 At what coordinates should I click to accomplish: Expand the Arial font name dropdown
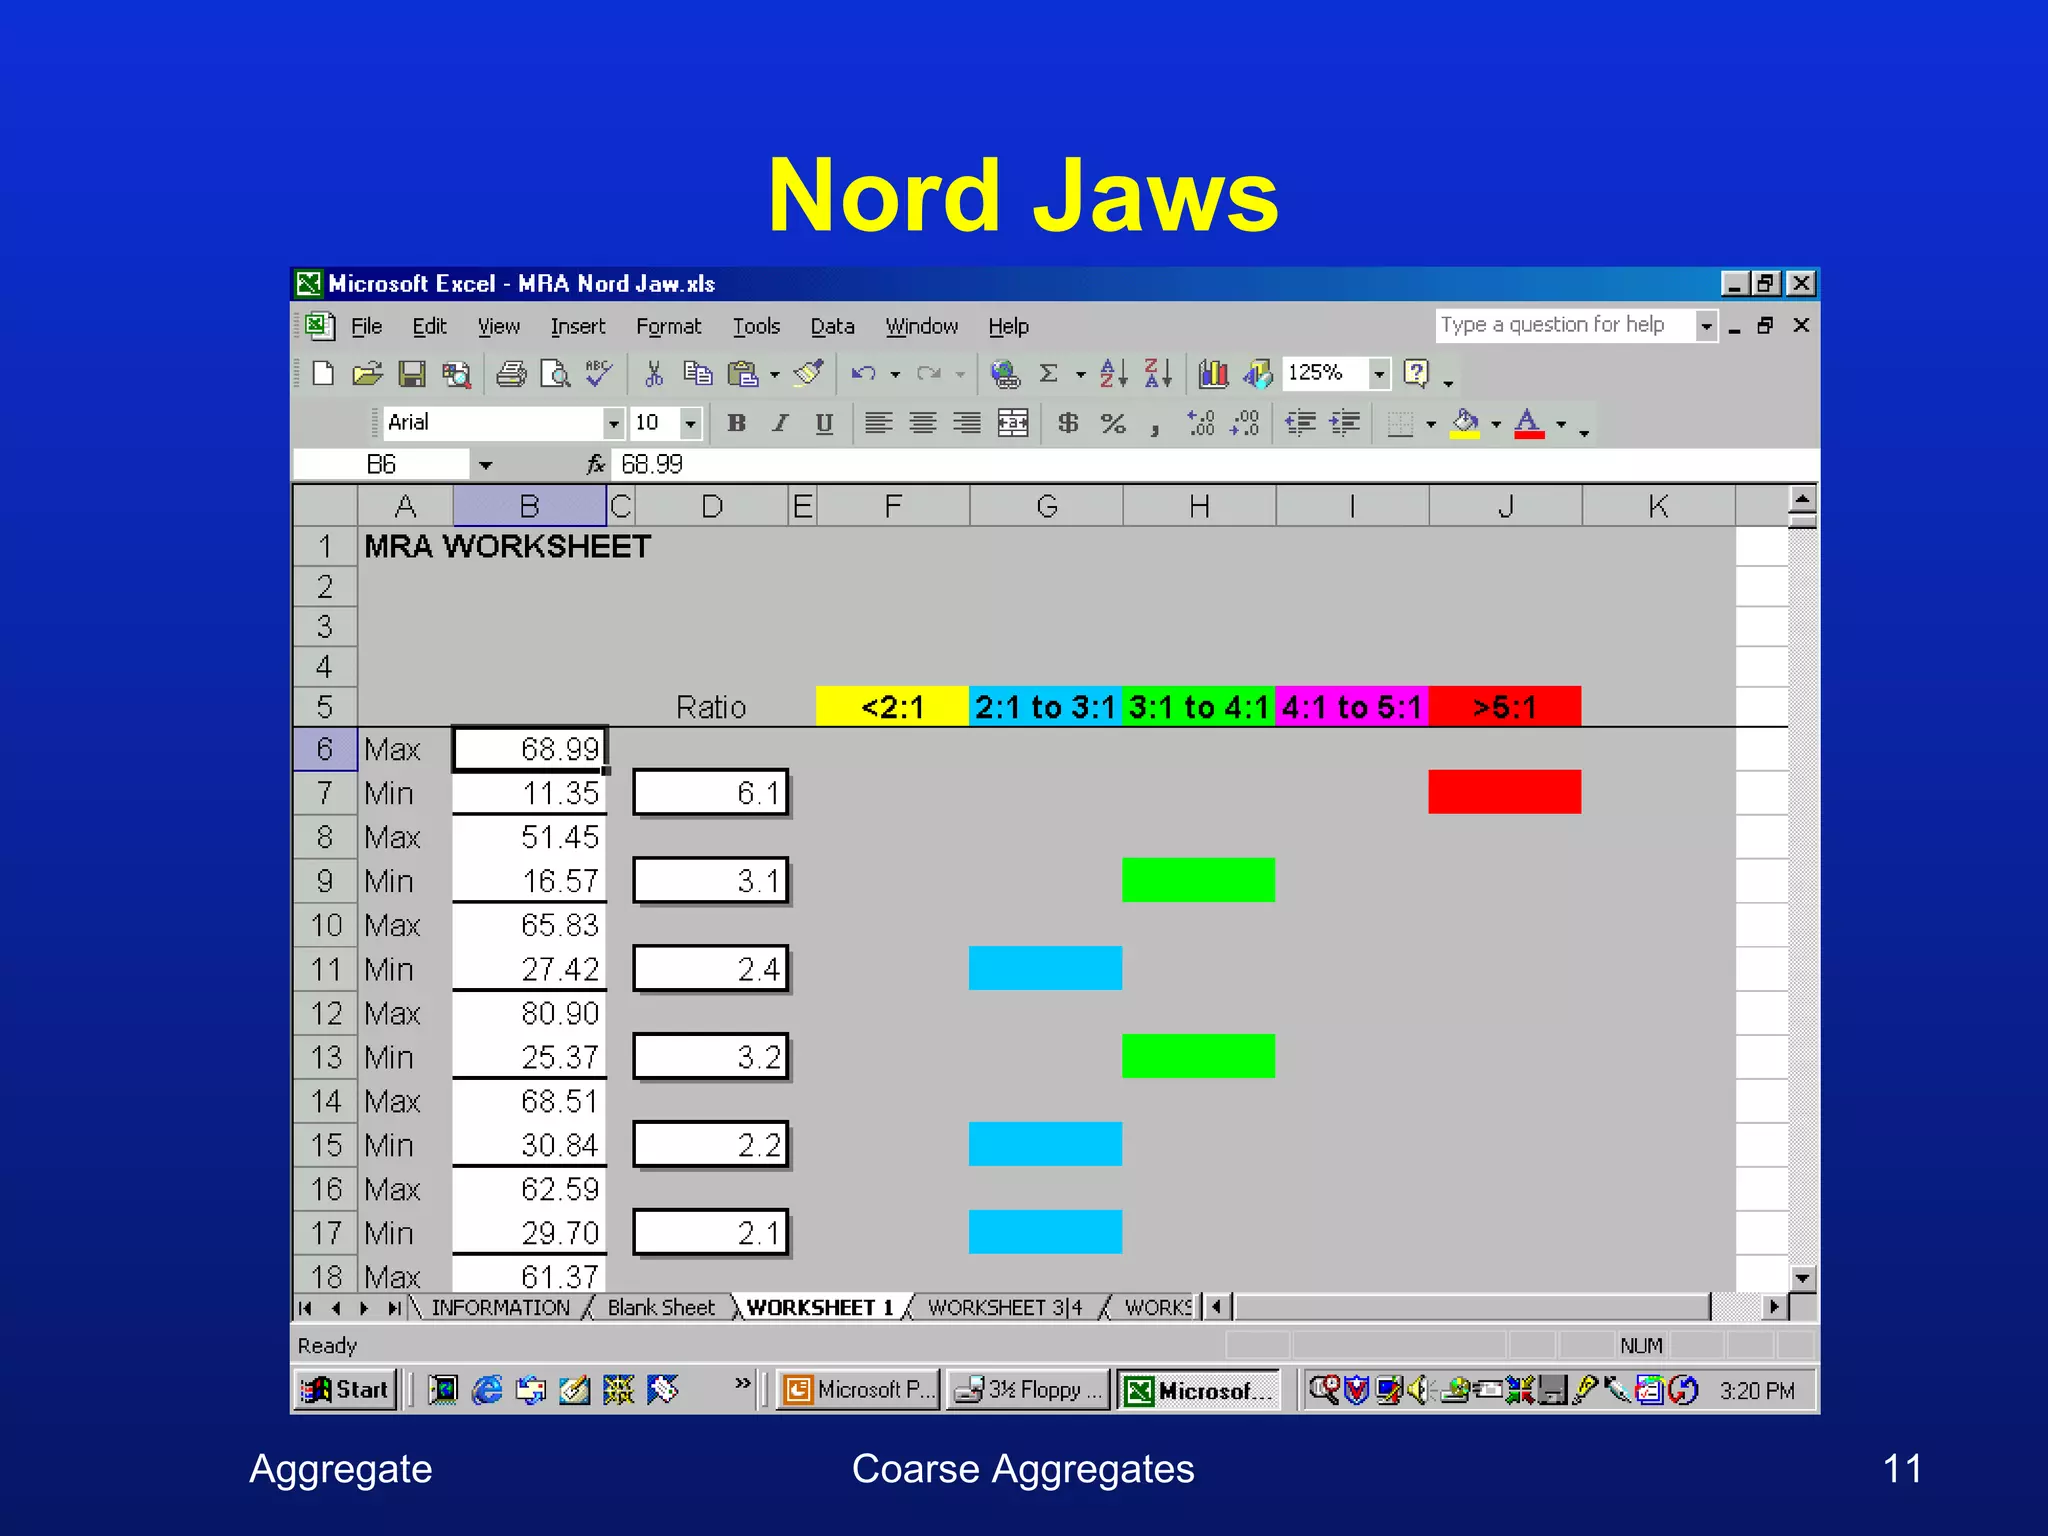[x=613, y=424]
